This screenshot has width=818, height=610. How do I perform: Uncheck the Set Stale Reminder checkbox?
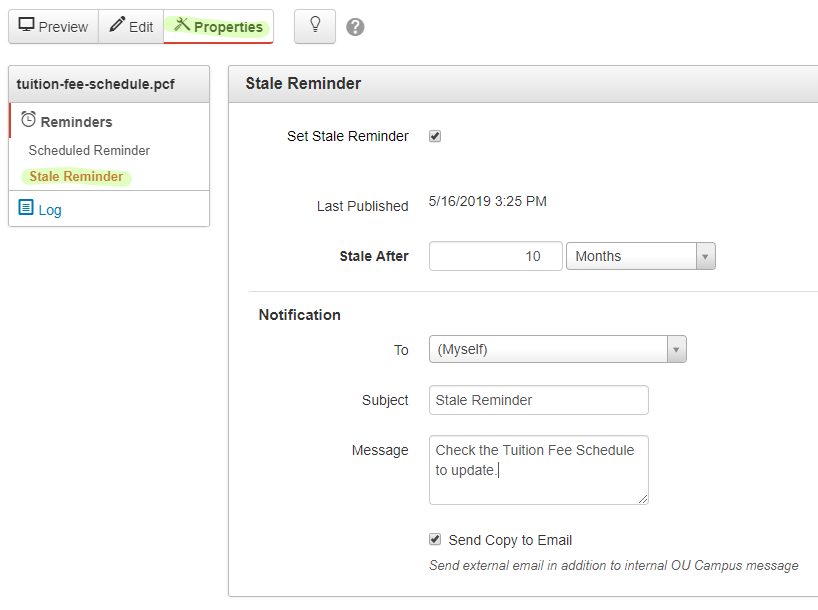pos(435,136)
